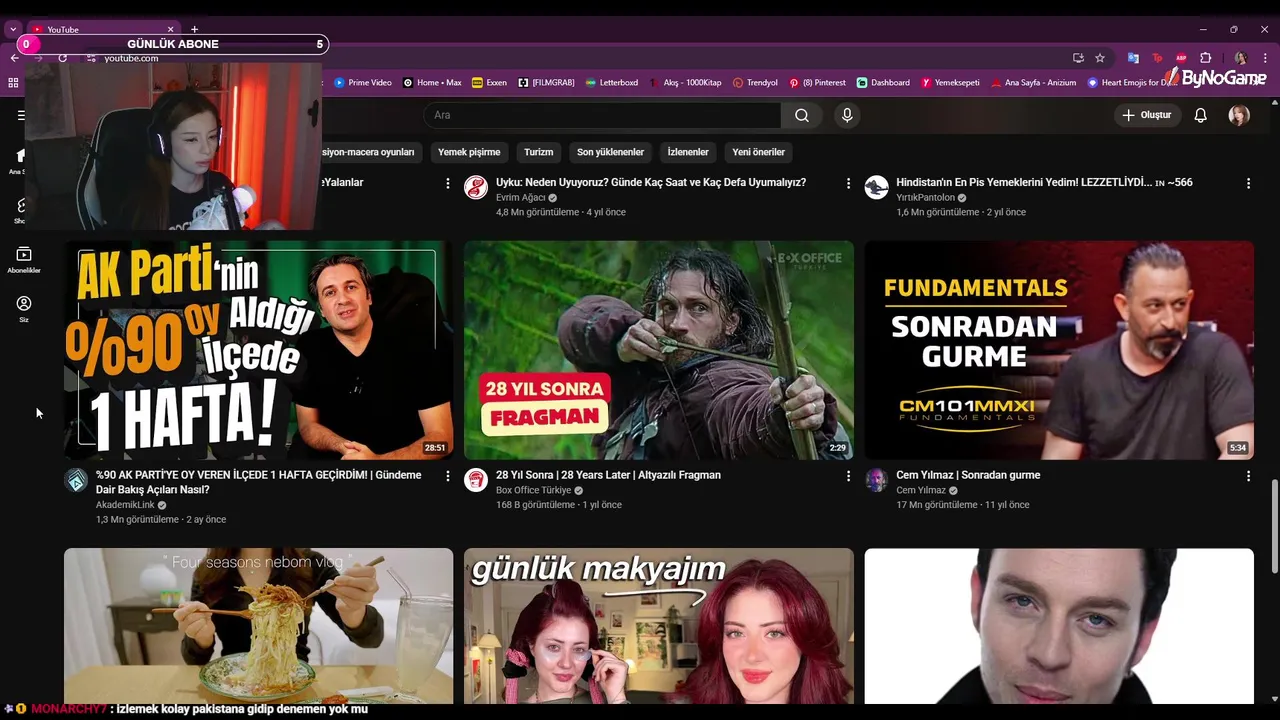Click the page vertical scrollbar thumb
The image size is (1280, 720).
coord(1274,527)
